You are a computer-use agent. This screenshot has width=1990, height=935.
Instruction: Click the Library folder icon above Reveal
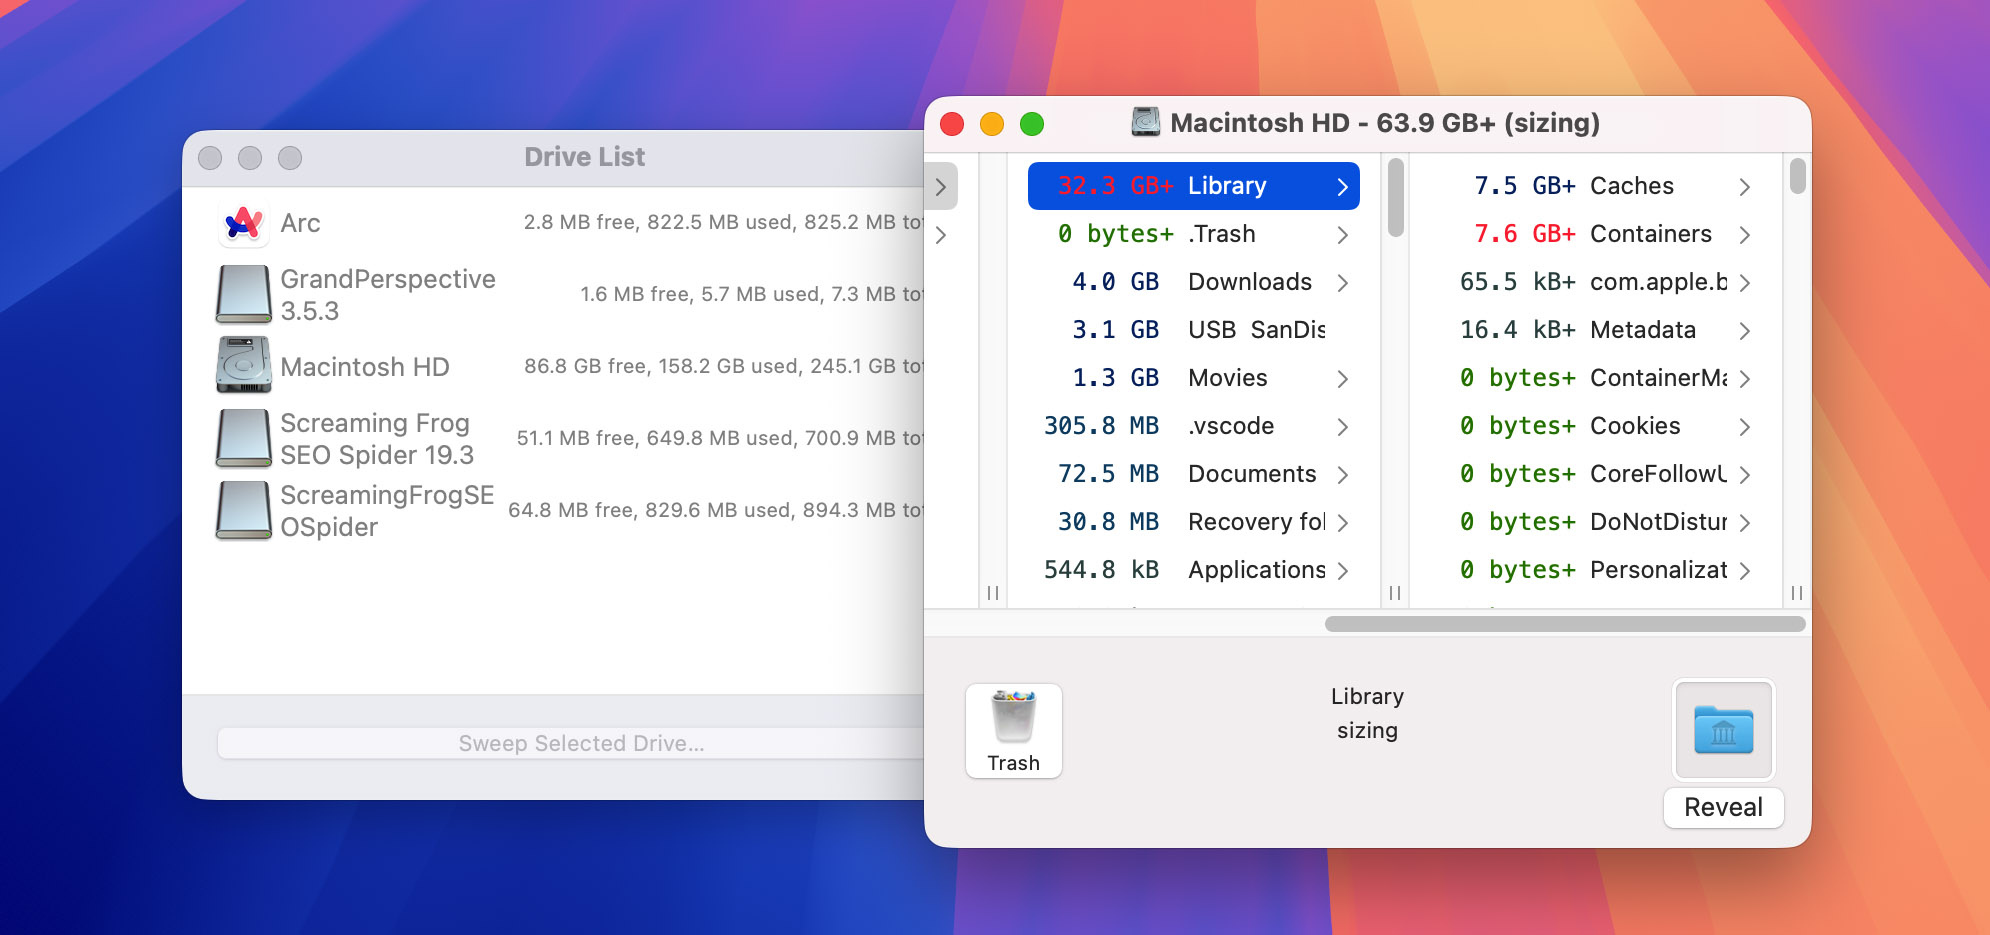pos(1723,730)
